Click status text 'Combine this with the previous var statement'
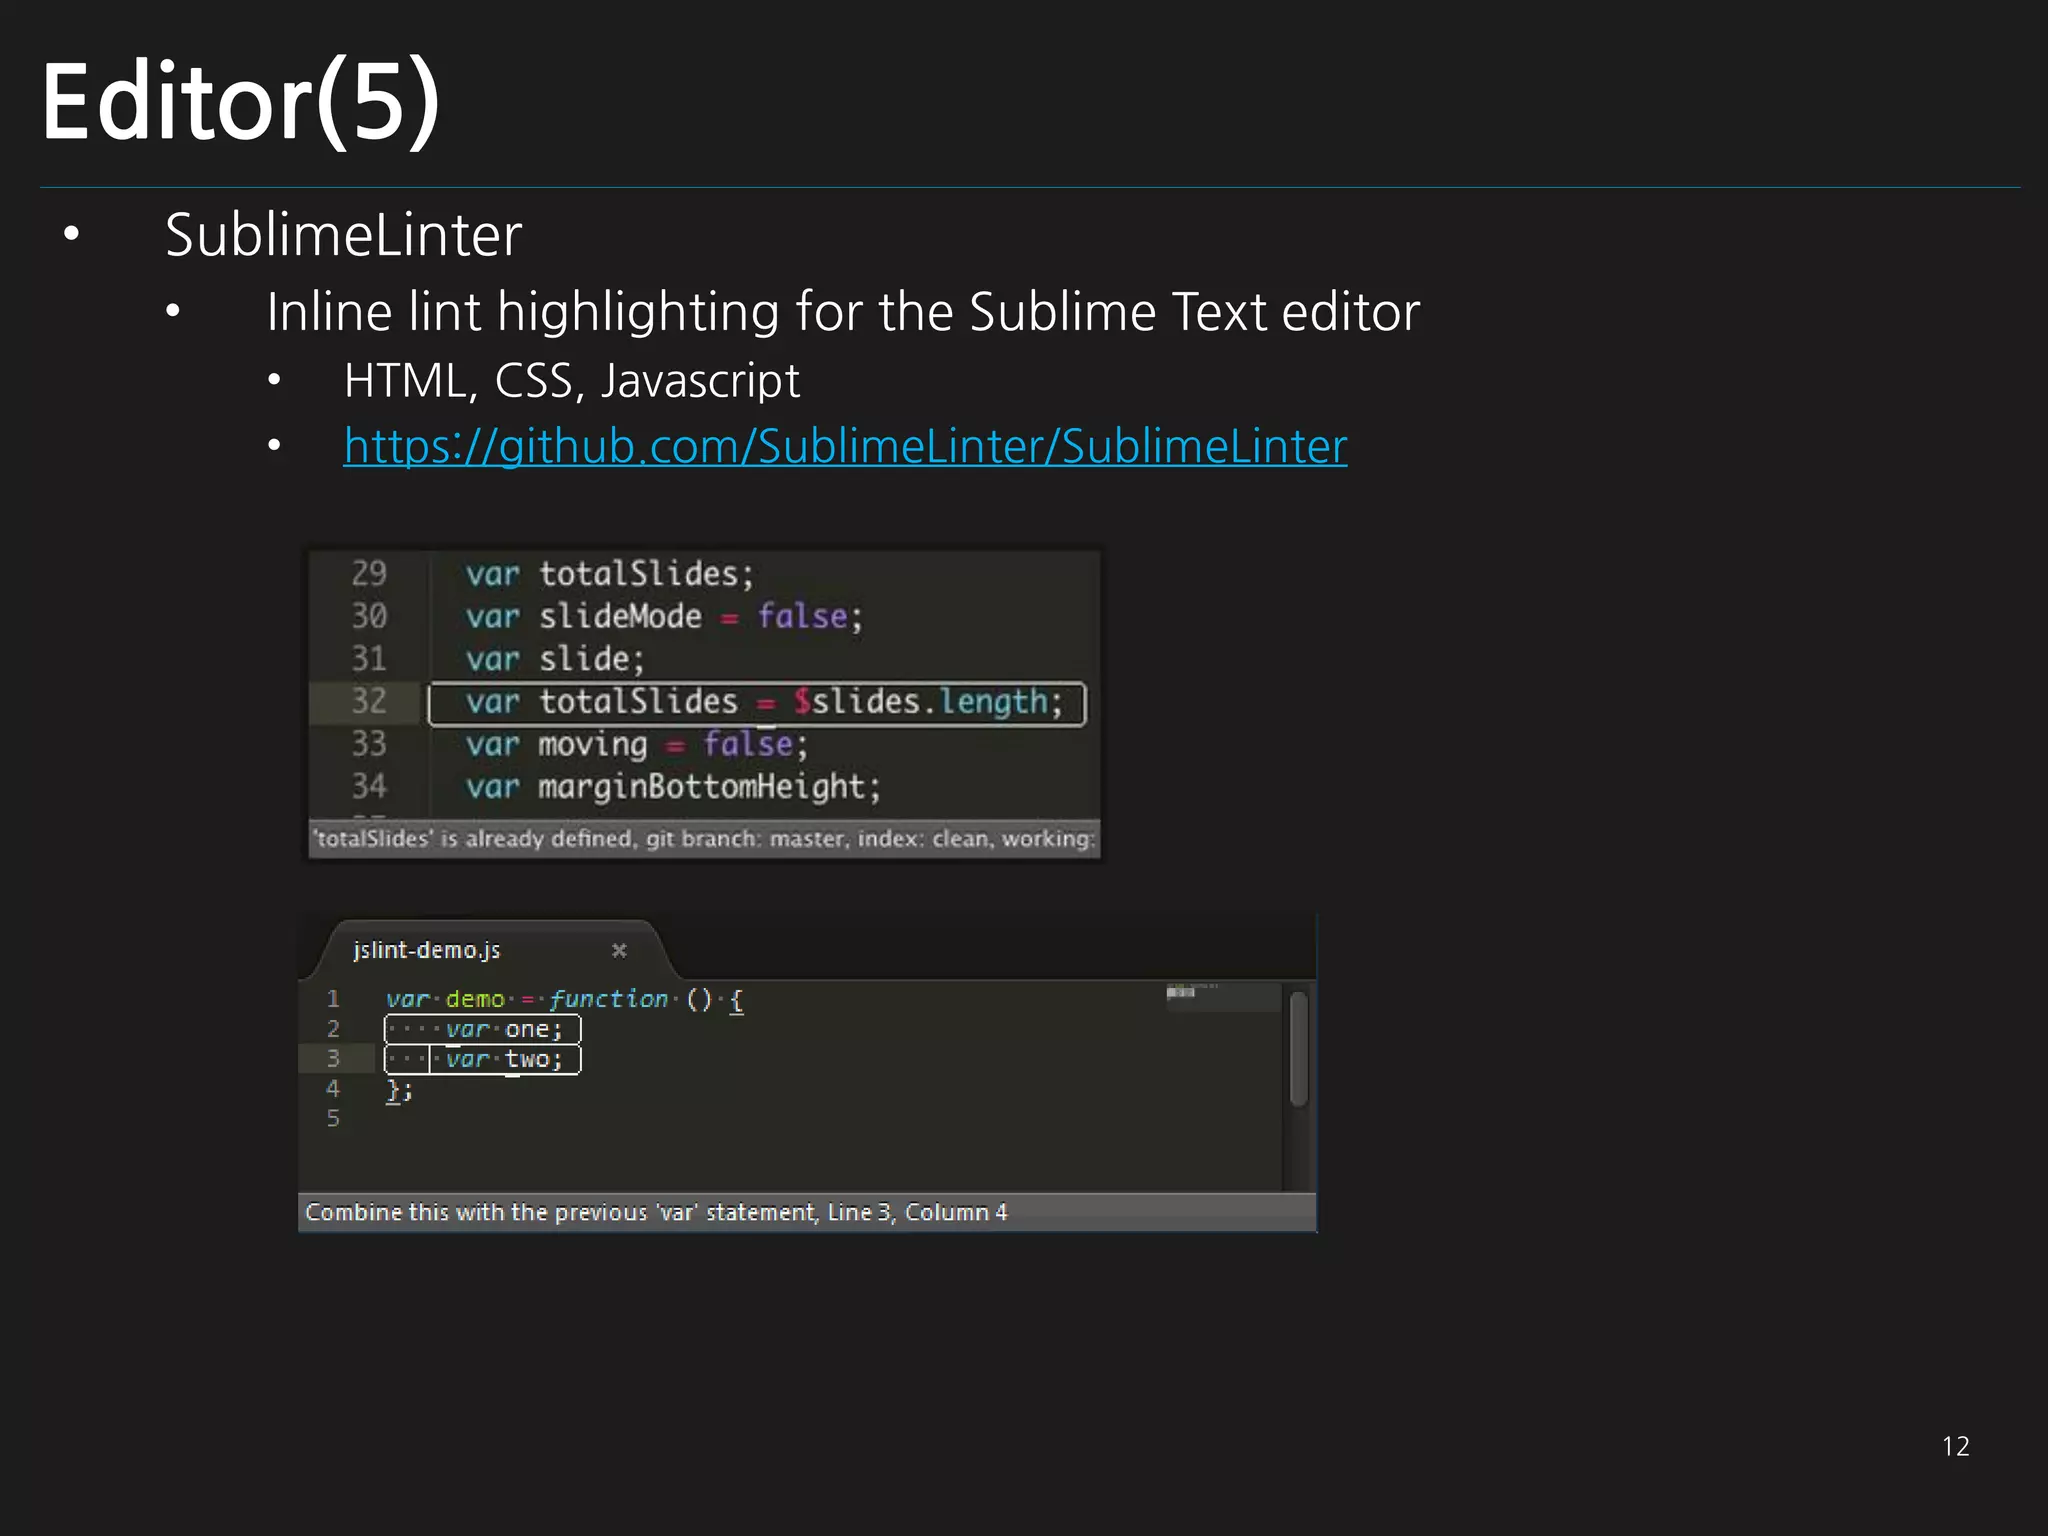 [x=561, y=1212]
